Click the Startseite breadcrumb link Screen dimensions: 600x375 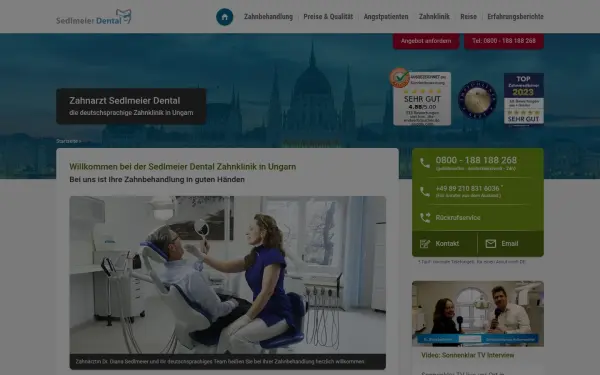67,141
